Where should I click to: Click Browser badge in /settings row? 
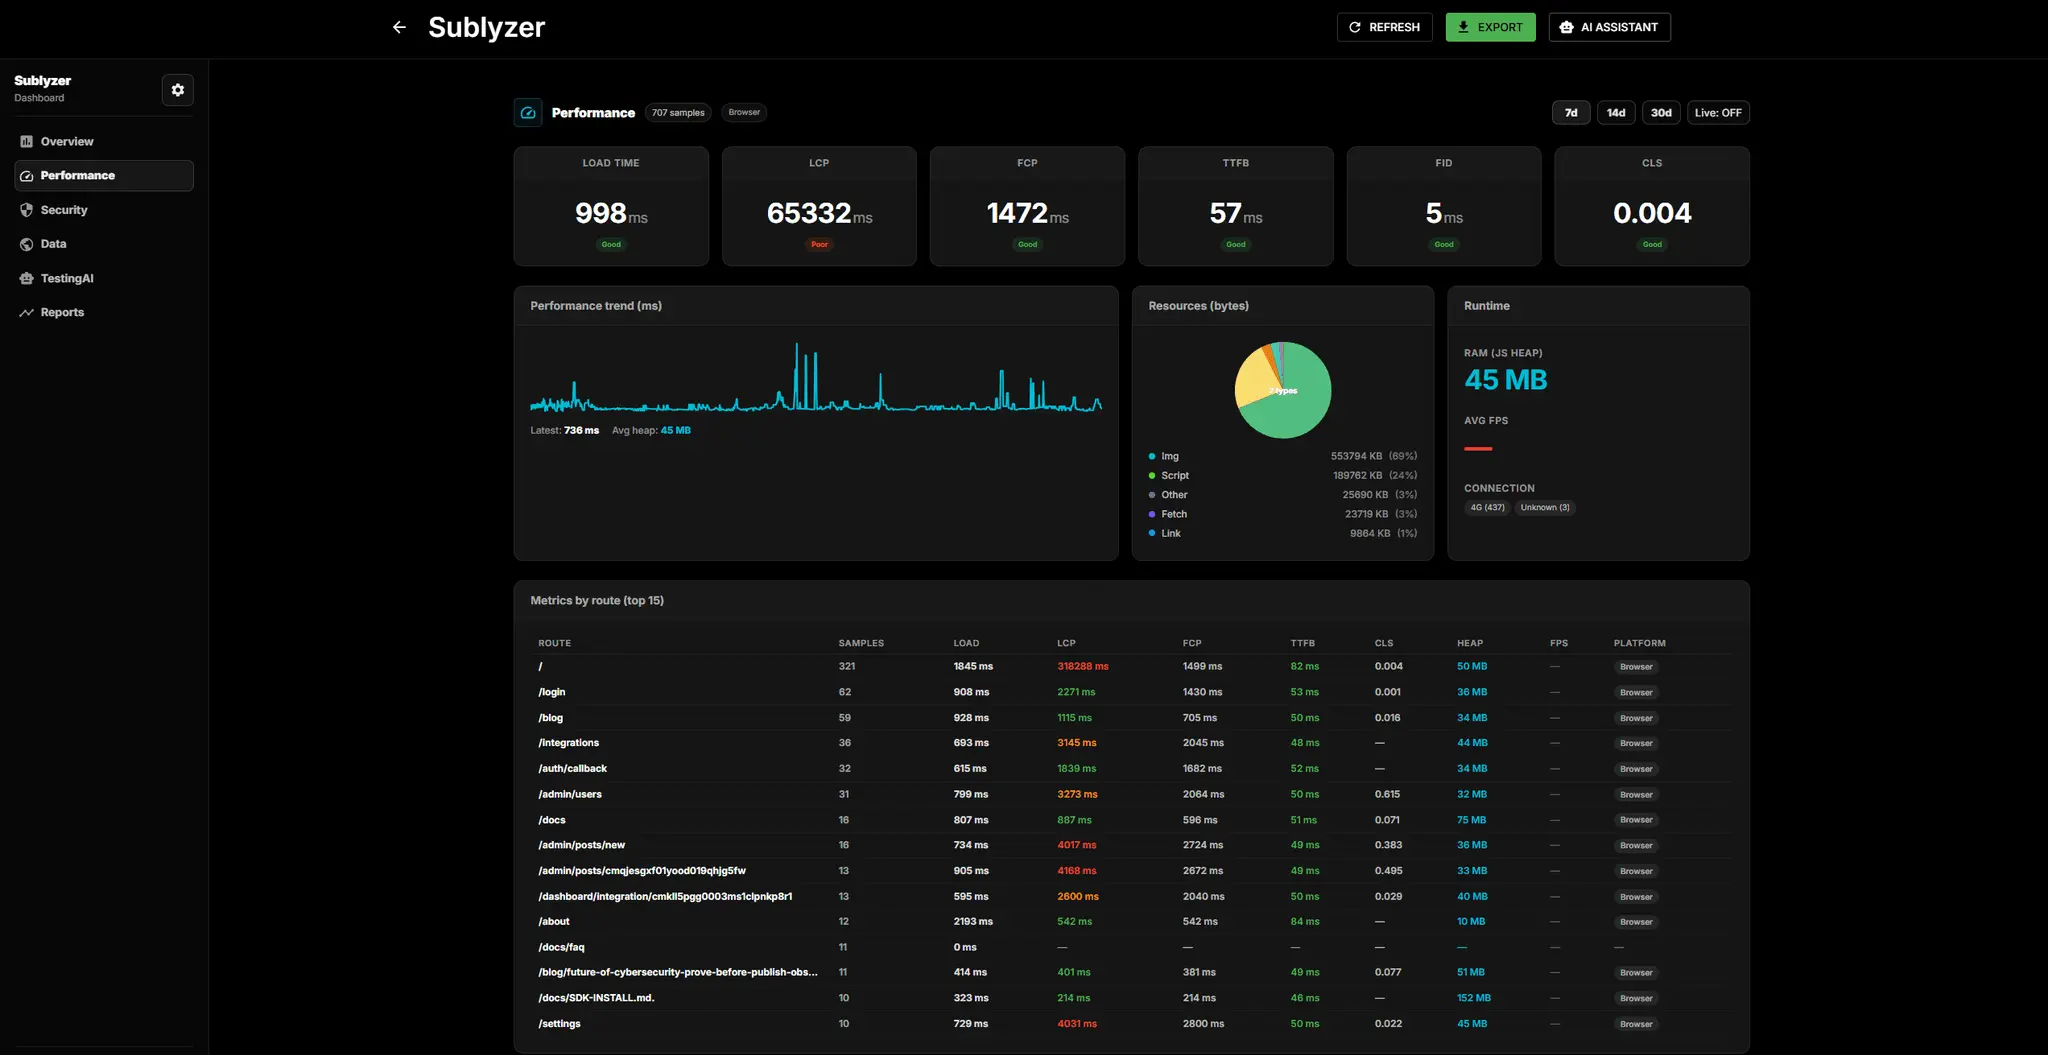click(x=1636, y=1024)
